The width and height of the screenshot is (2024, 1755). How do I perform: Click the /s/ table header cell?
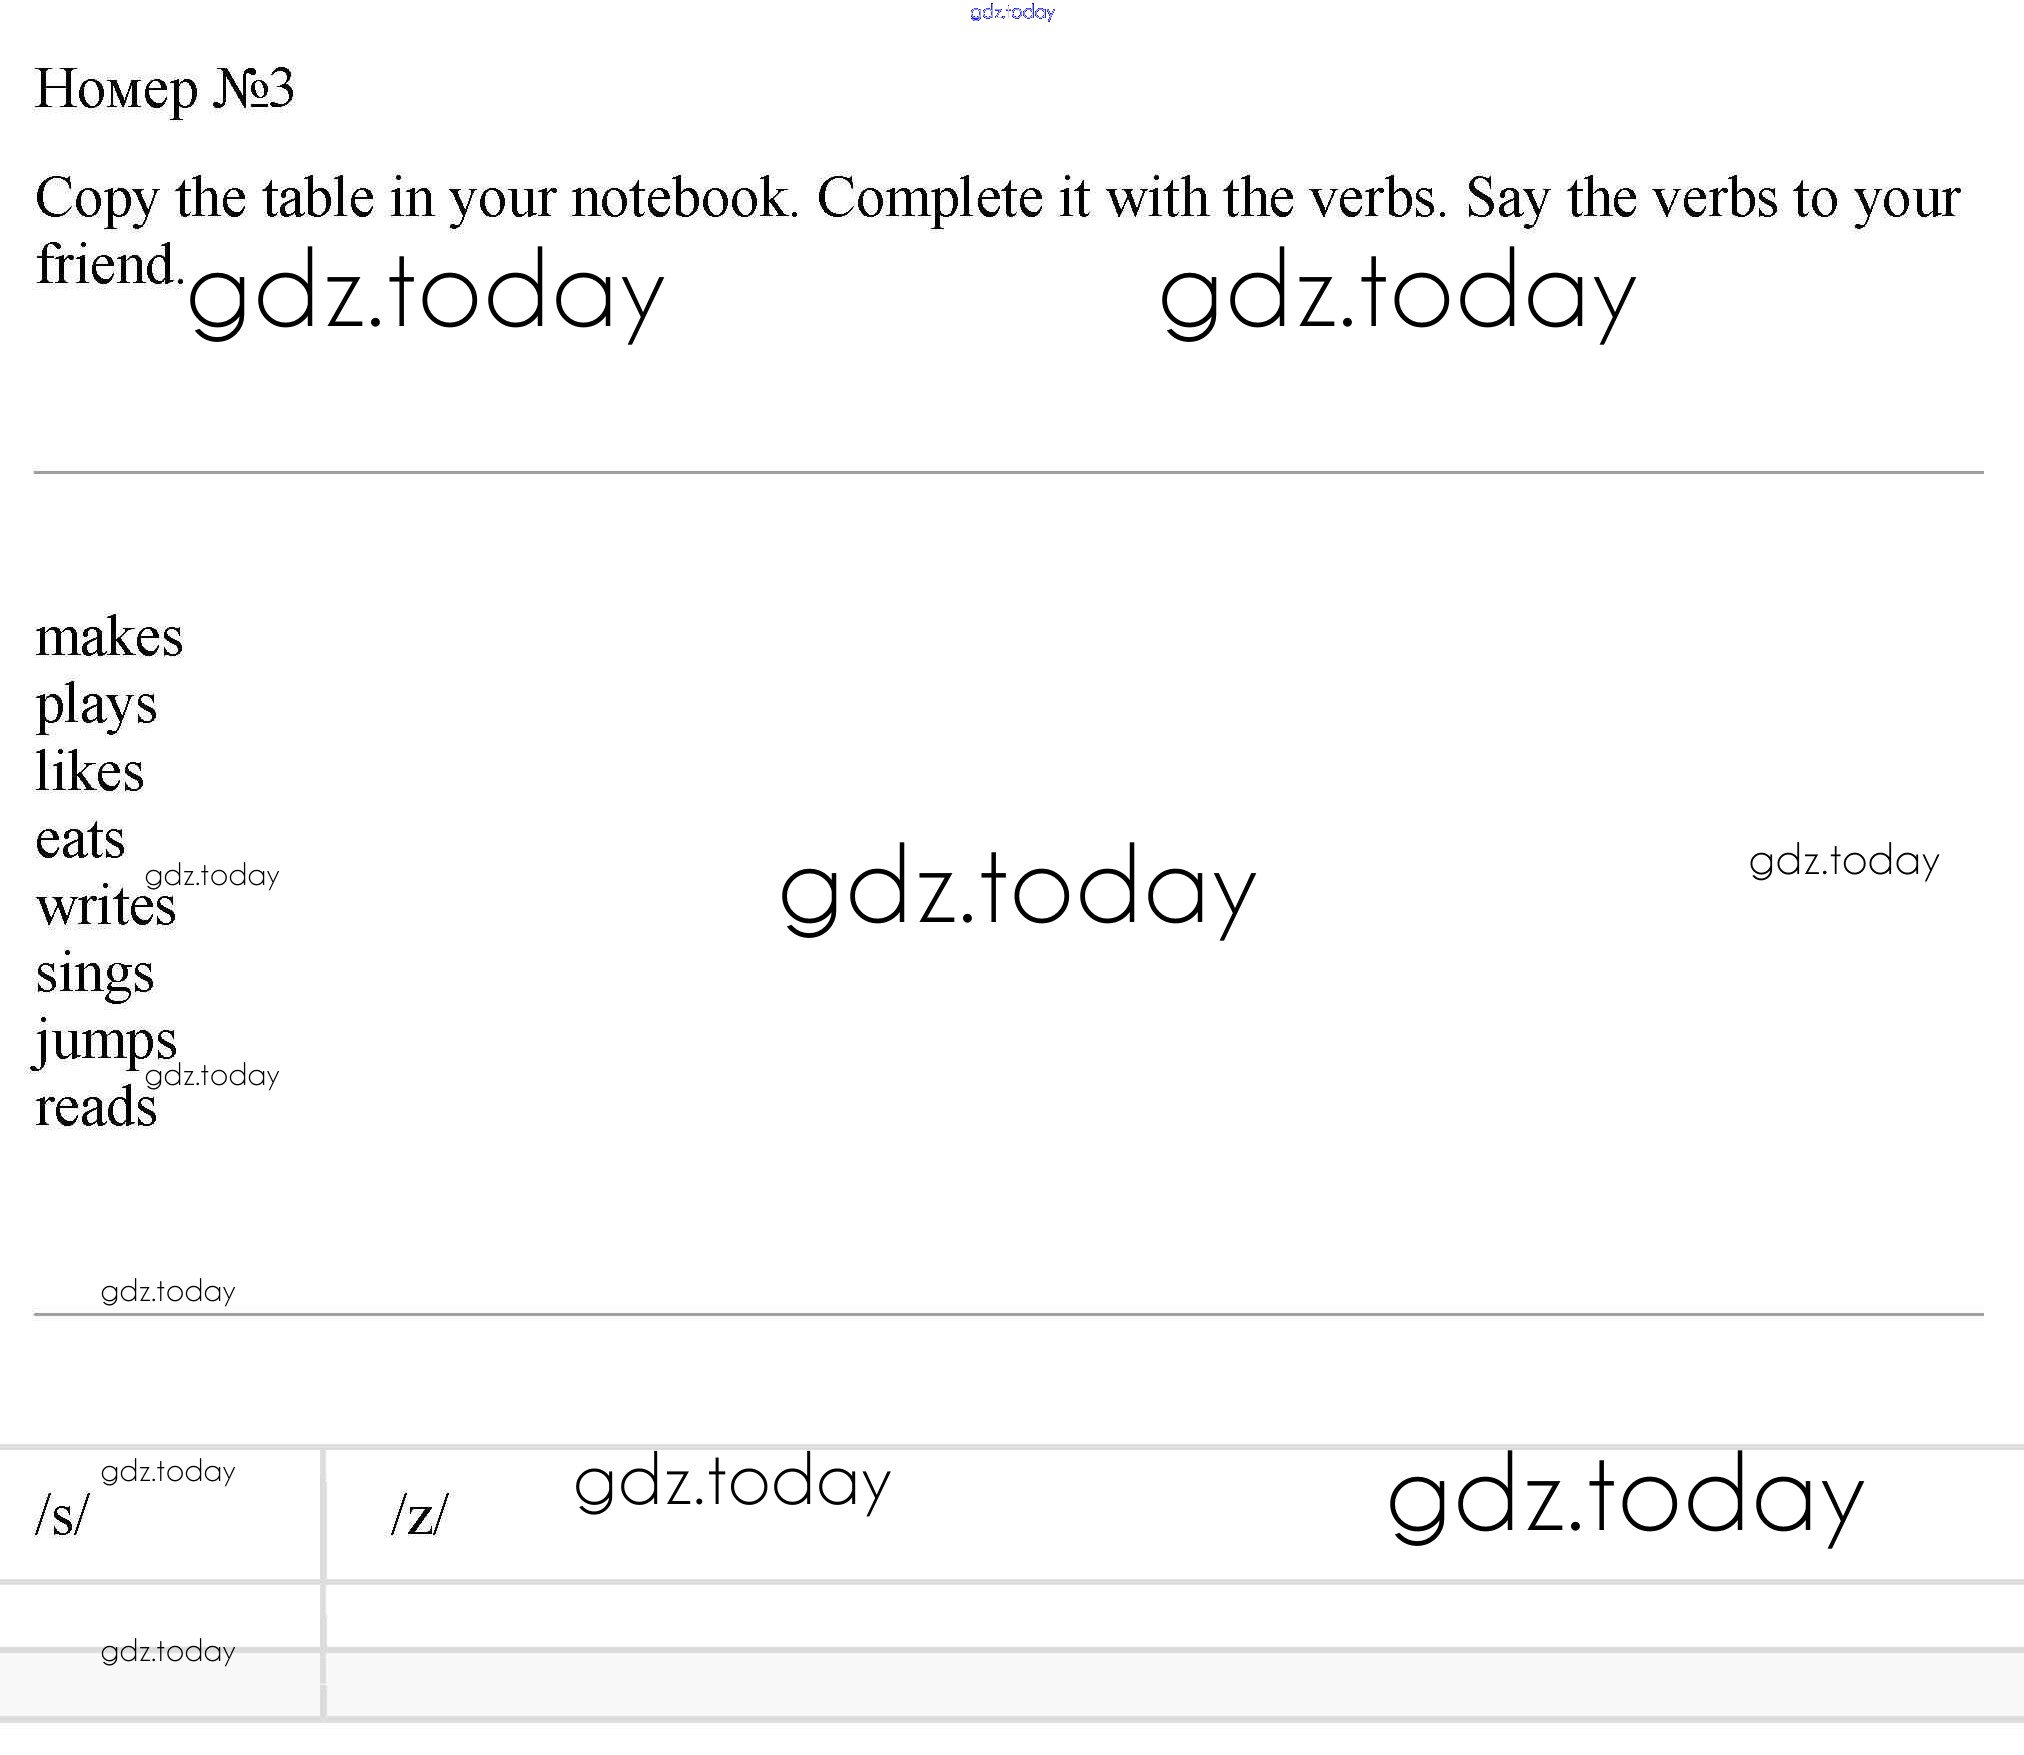160,1515
